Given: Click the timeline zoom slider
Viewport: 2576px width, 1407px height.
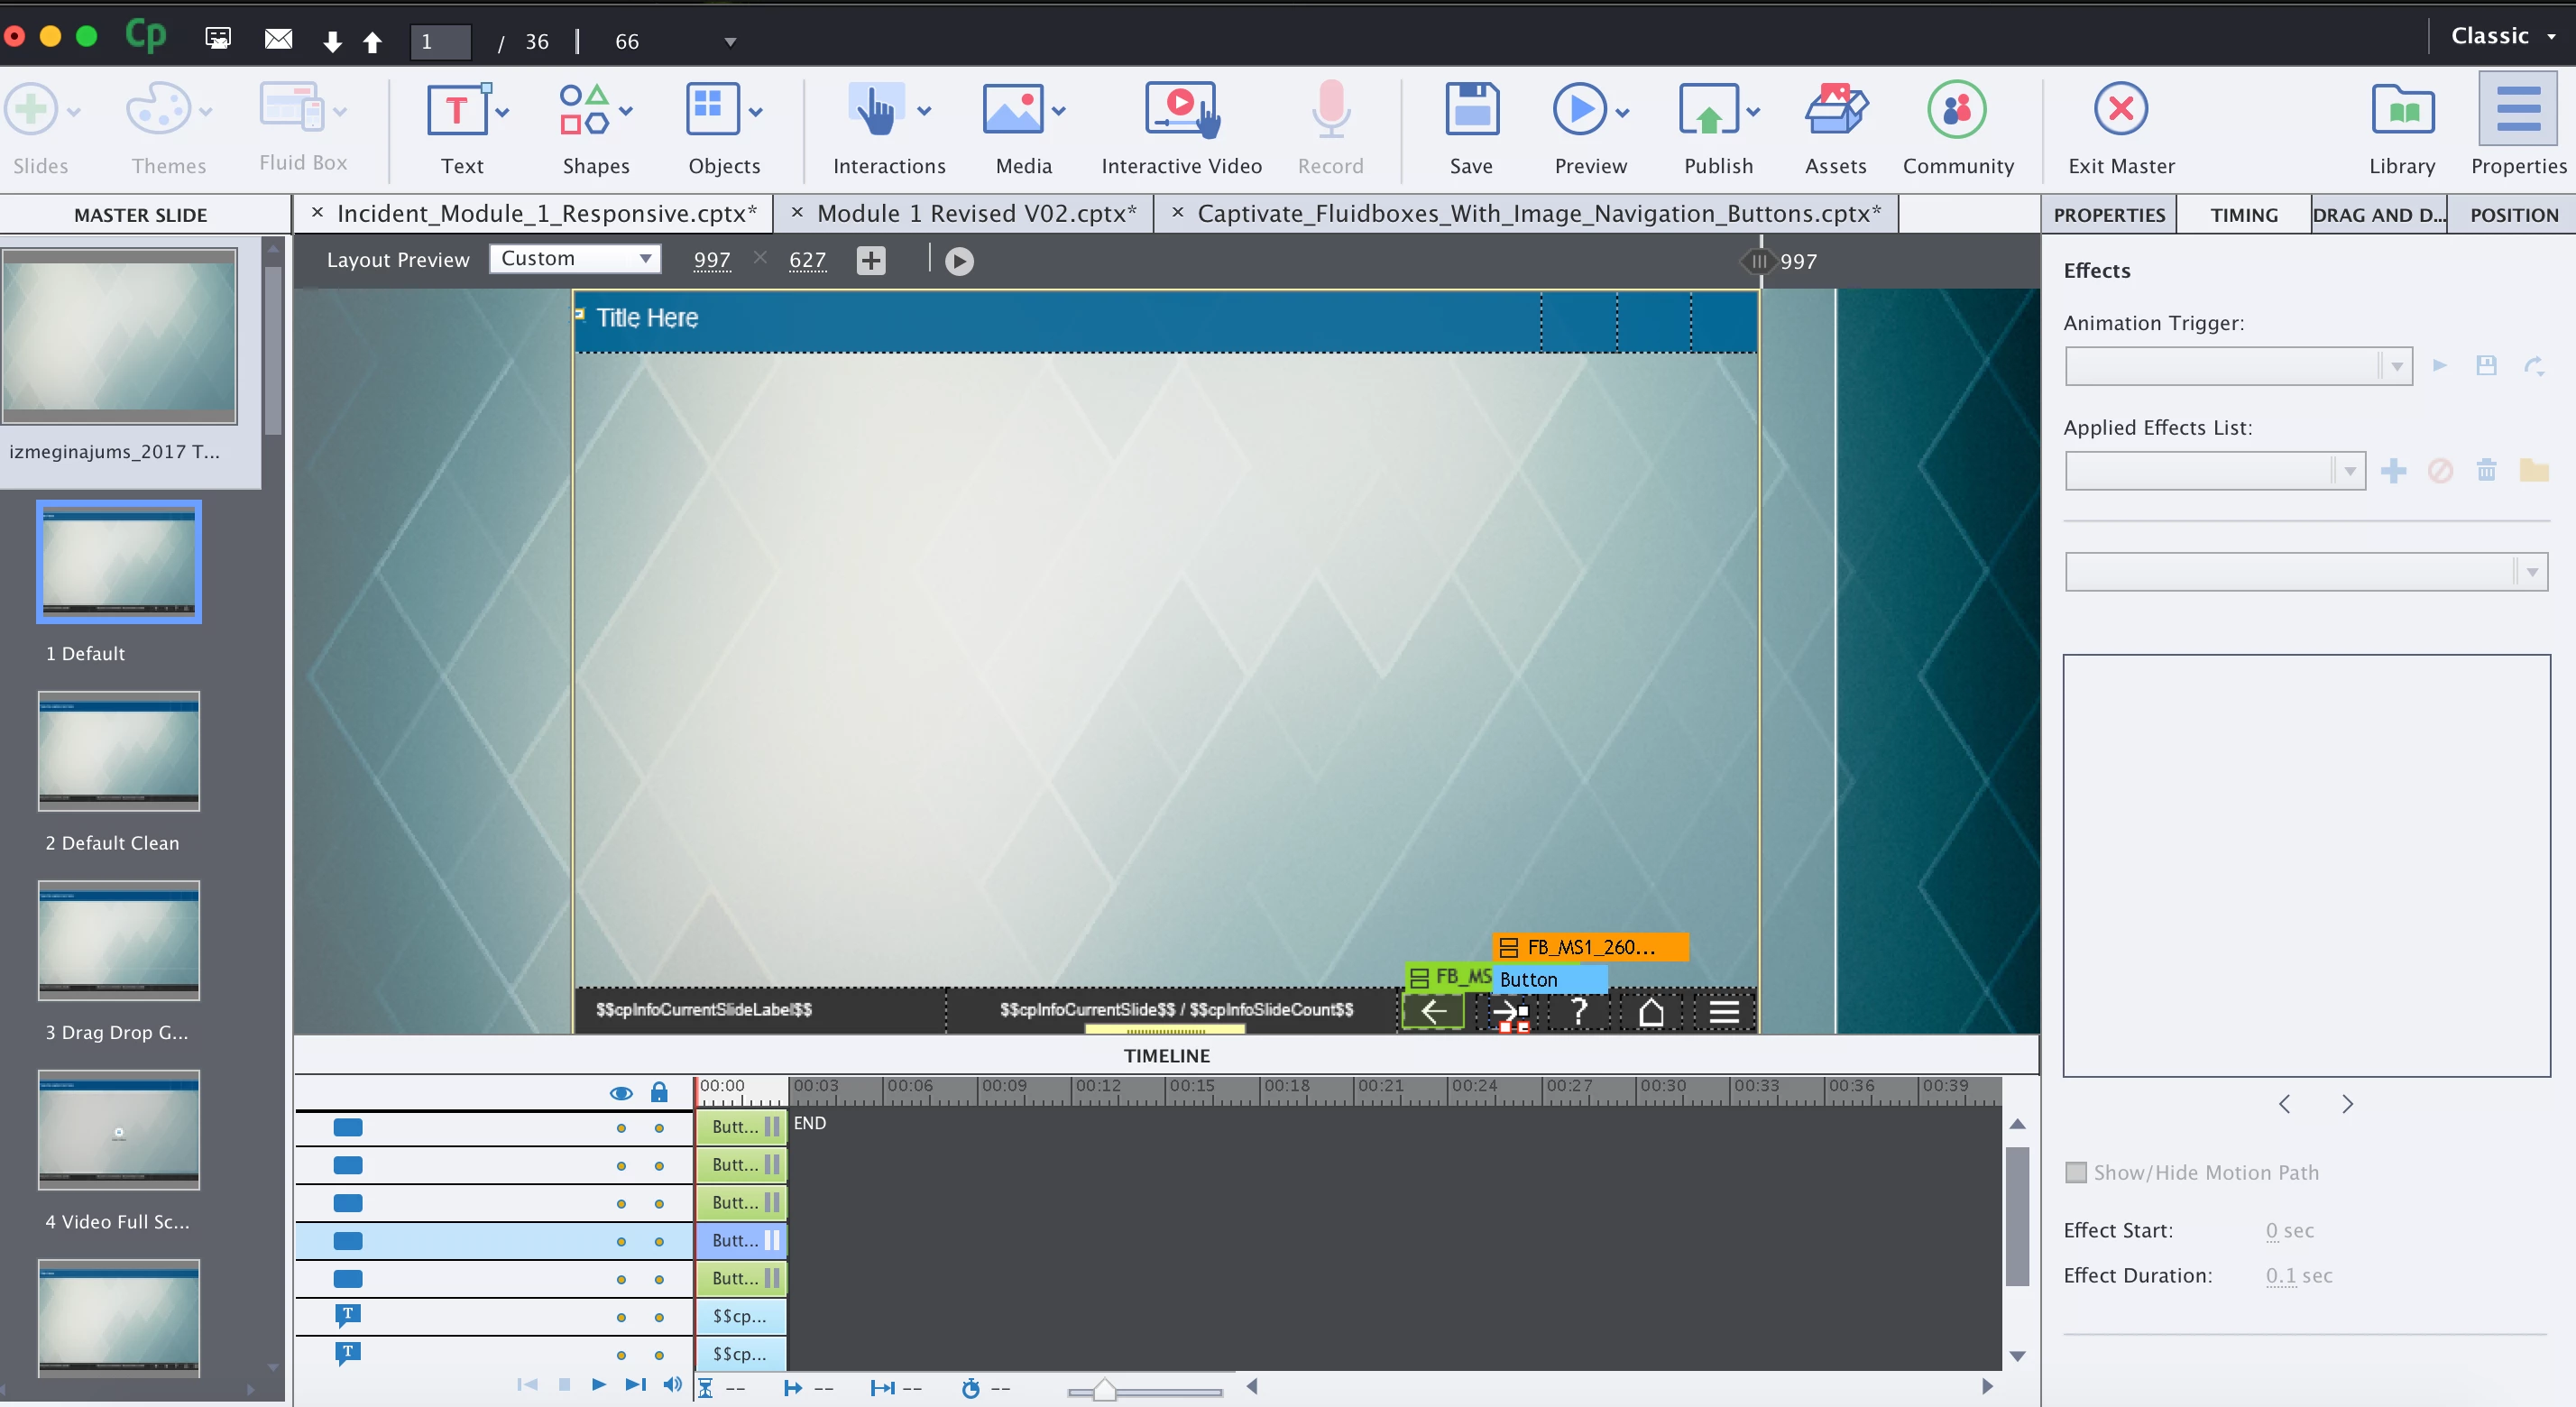Looking at the screenshot, I should click(x=1104, y=1390).
